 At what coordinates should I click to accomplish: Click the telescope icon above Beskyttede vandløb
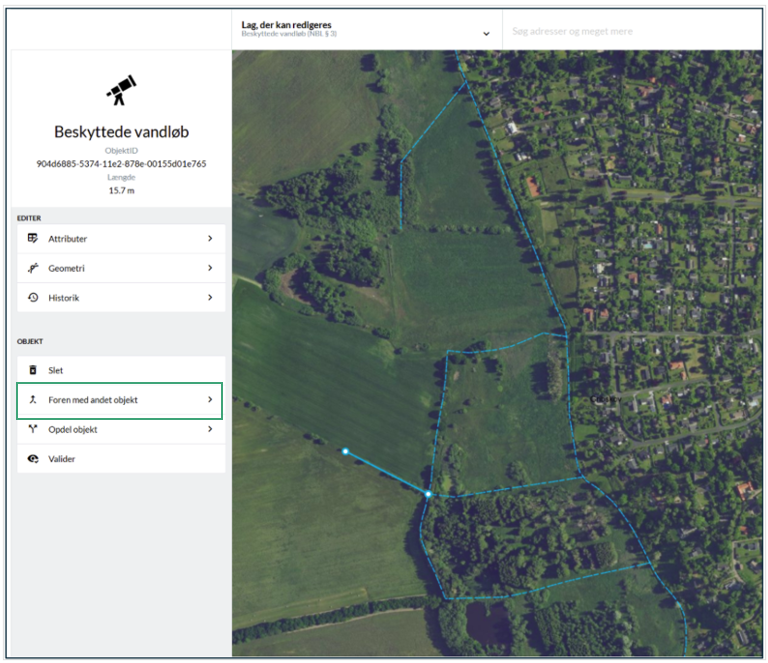tap(121, 90)
